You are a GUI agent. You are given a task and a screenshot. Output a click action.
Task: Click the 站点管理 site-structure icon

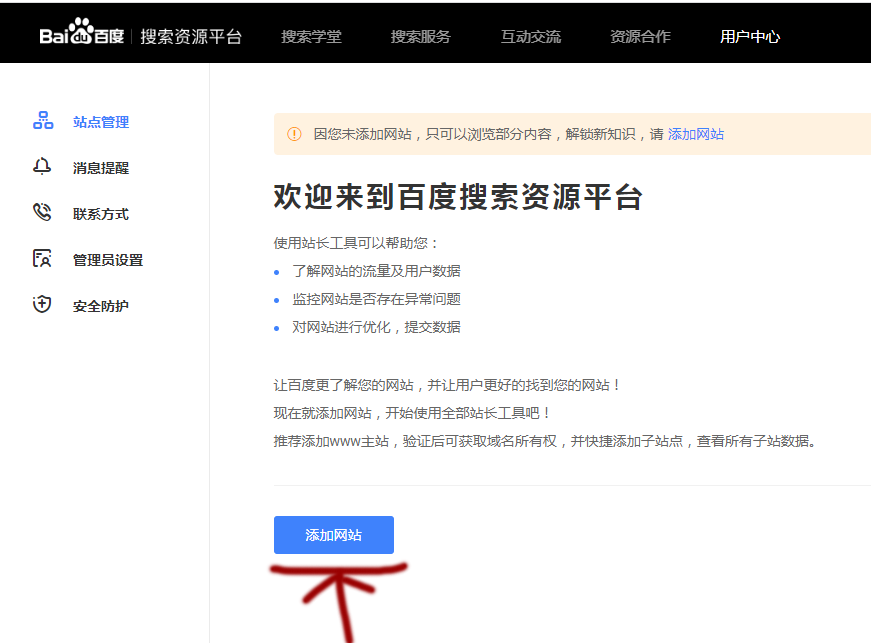pyautogui.click(x=43, y=121)
